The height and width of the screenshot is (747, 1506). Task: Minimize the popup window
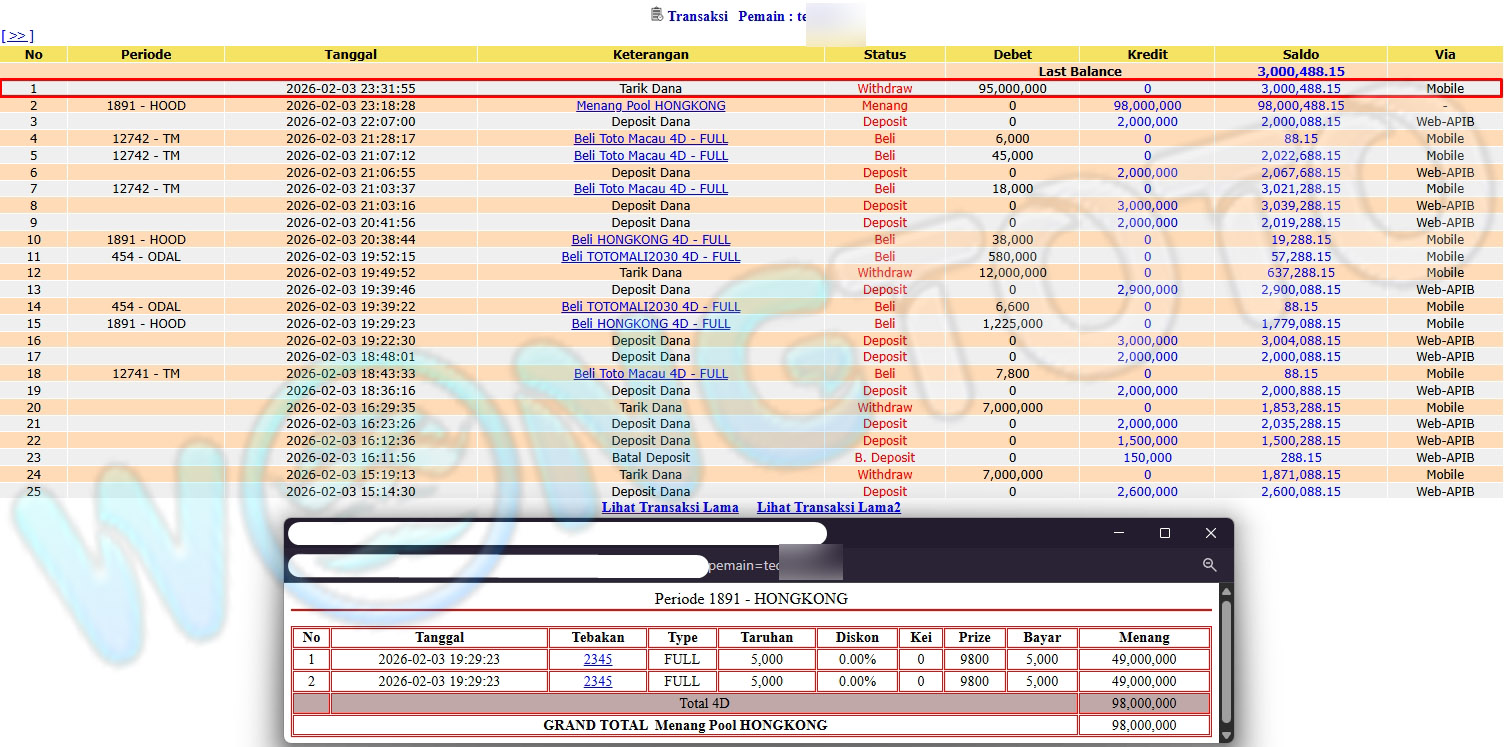[x=1118, y=533]
